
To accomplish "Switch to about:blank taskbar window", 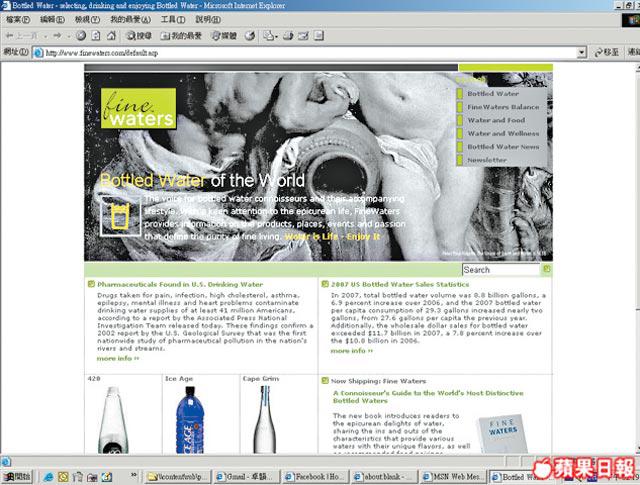I will [384, 476].
